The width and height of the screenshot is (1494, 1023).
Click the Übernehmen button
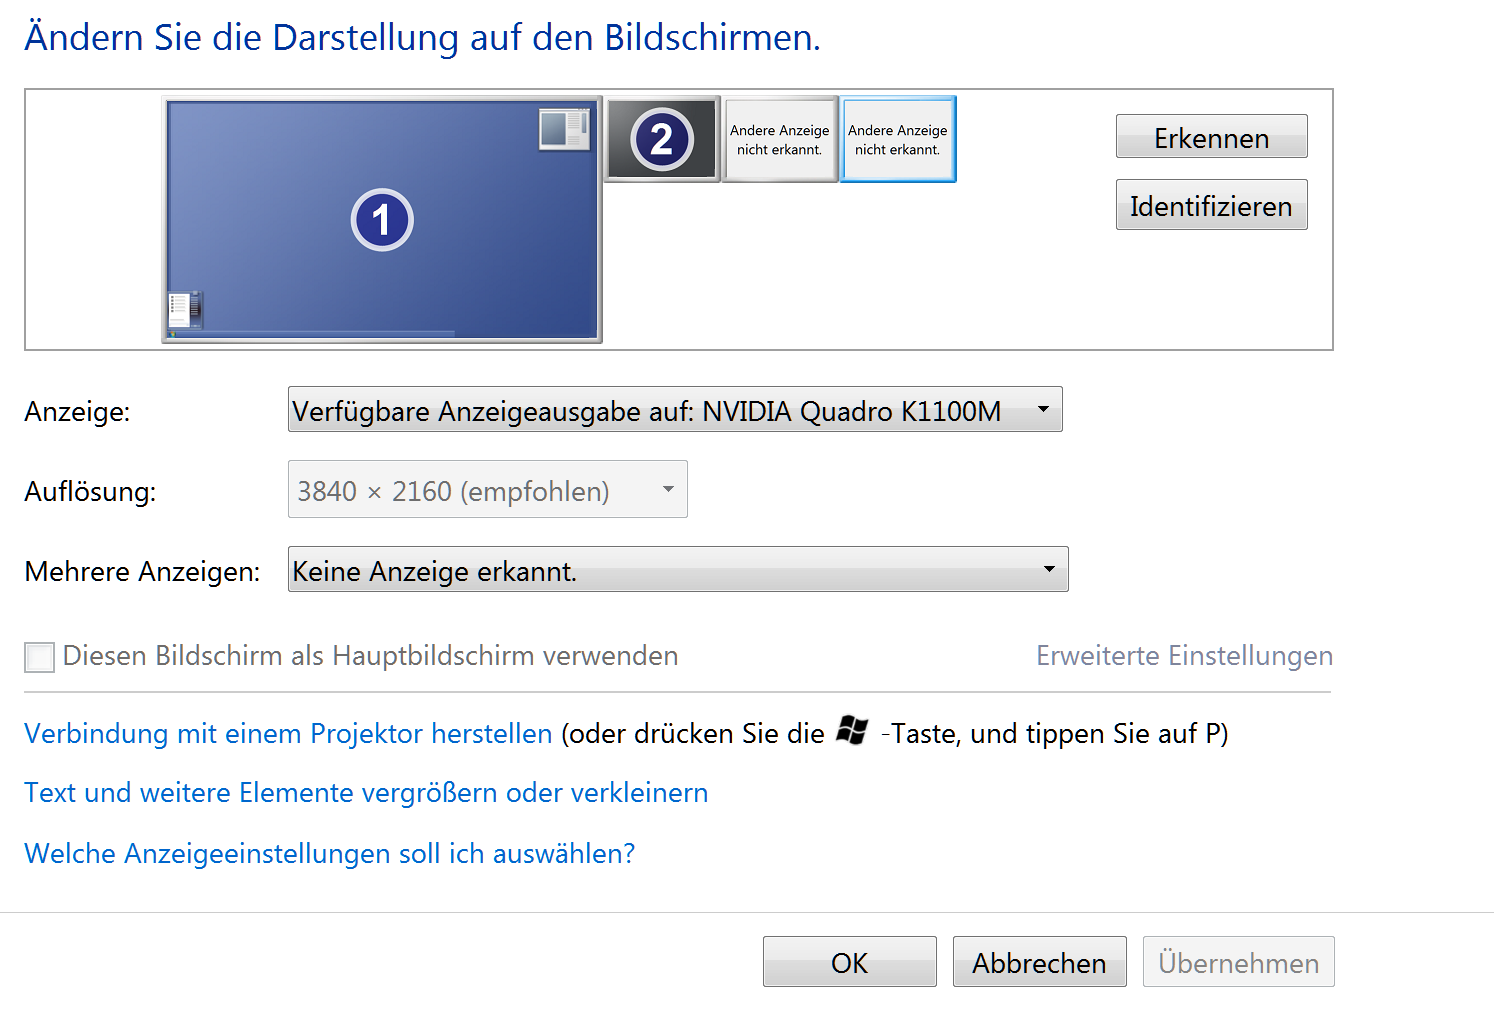coord(1238,962)
